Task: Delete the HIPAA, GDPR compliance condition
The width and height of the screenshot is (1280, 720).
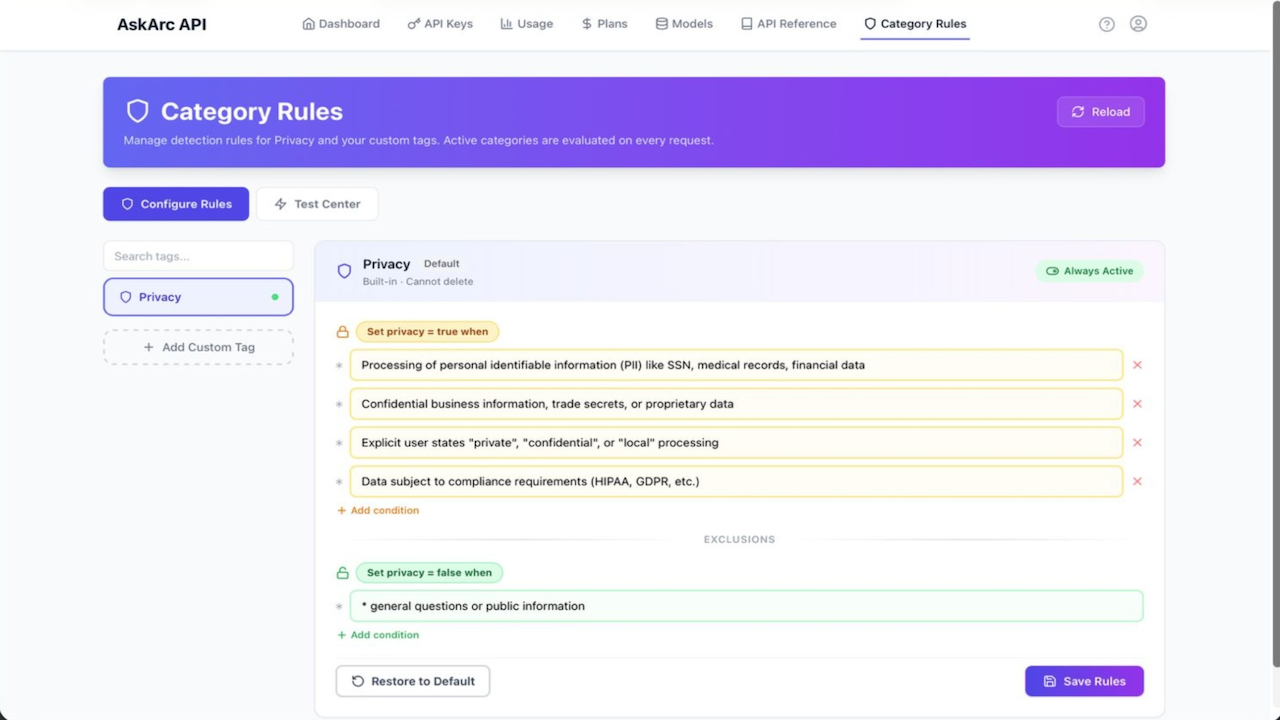Action: (x=1137, y=481)
